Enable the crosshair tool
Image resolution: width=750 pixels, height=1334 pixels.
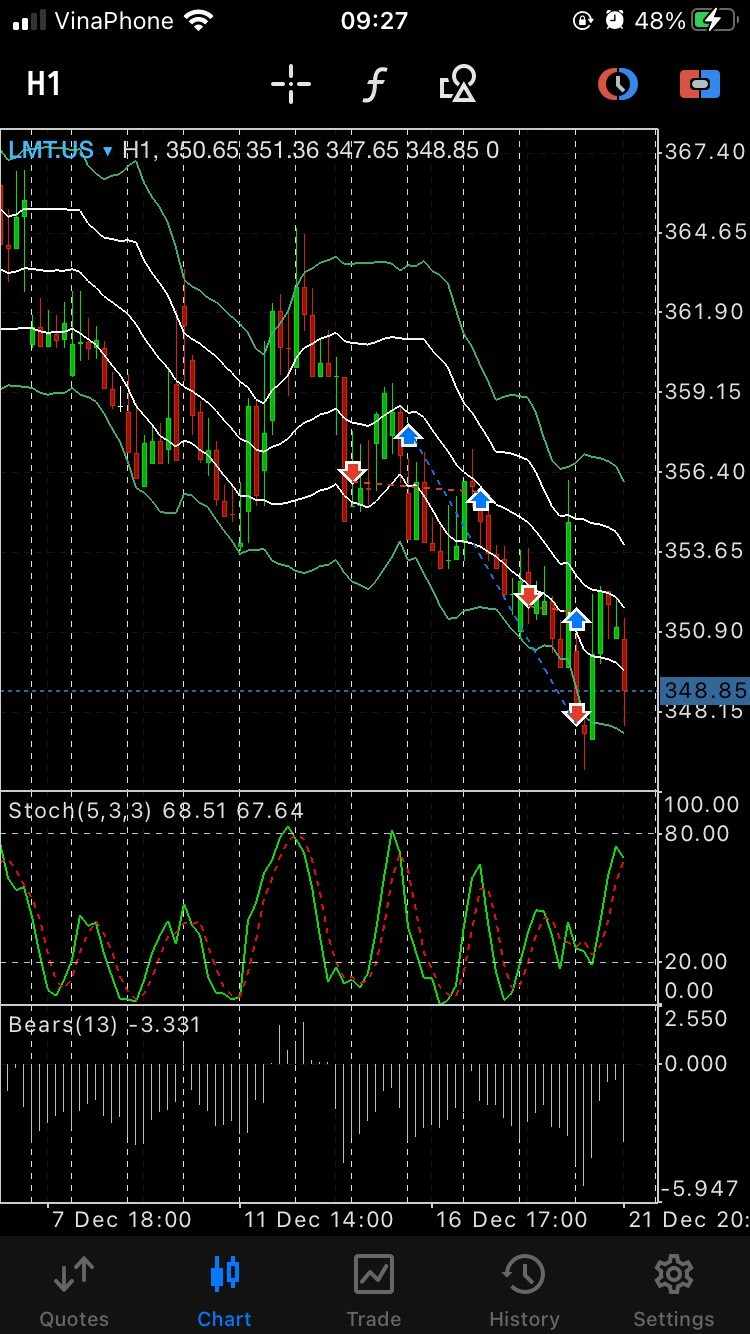(291, 84)
